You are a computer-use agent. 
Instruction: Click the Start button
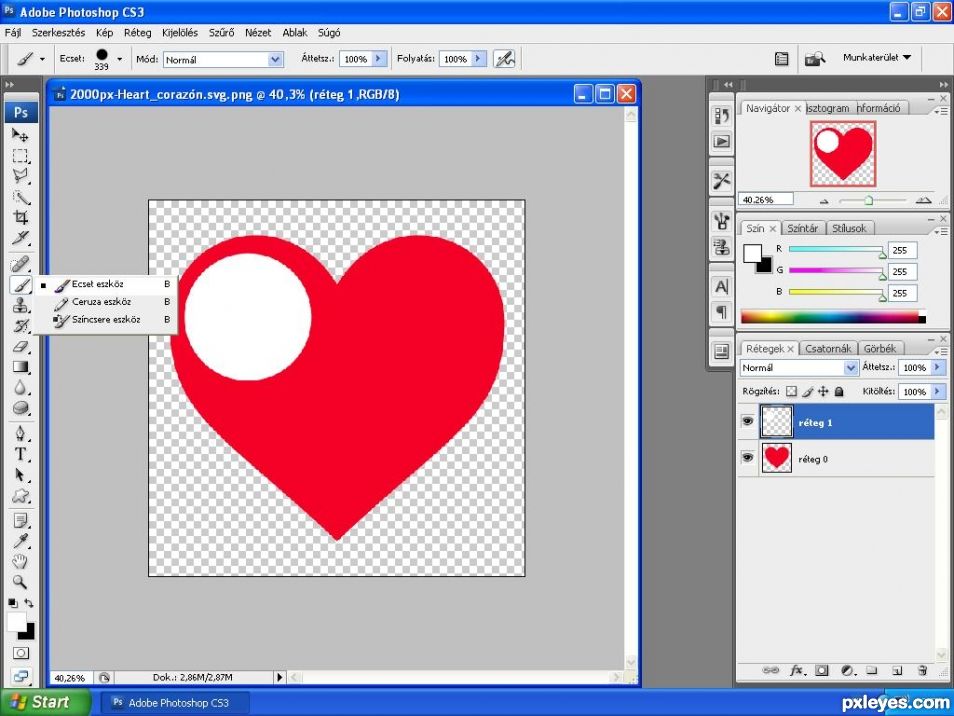44,702
